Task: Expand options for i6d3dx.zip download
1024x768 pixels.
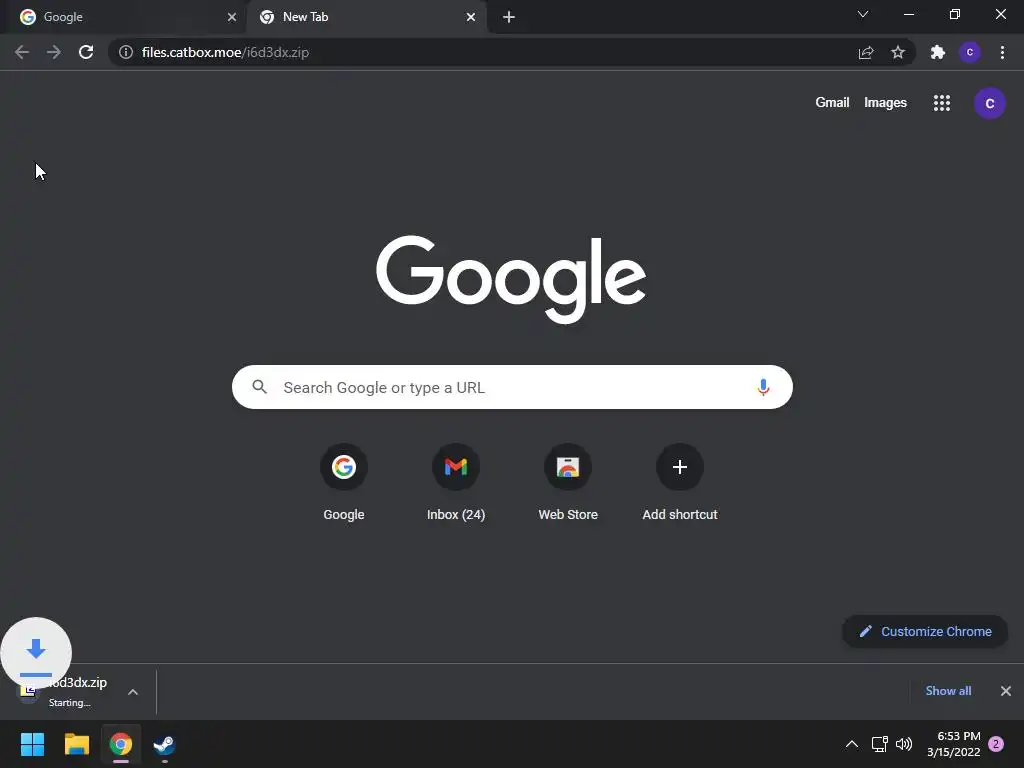Action: (x=133, y=692)
